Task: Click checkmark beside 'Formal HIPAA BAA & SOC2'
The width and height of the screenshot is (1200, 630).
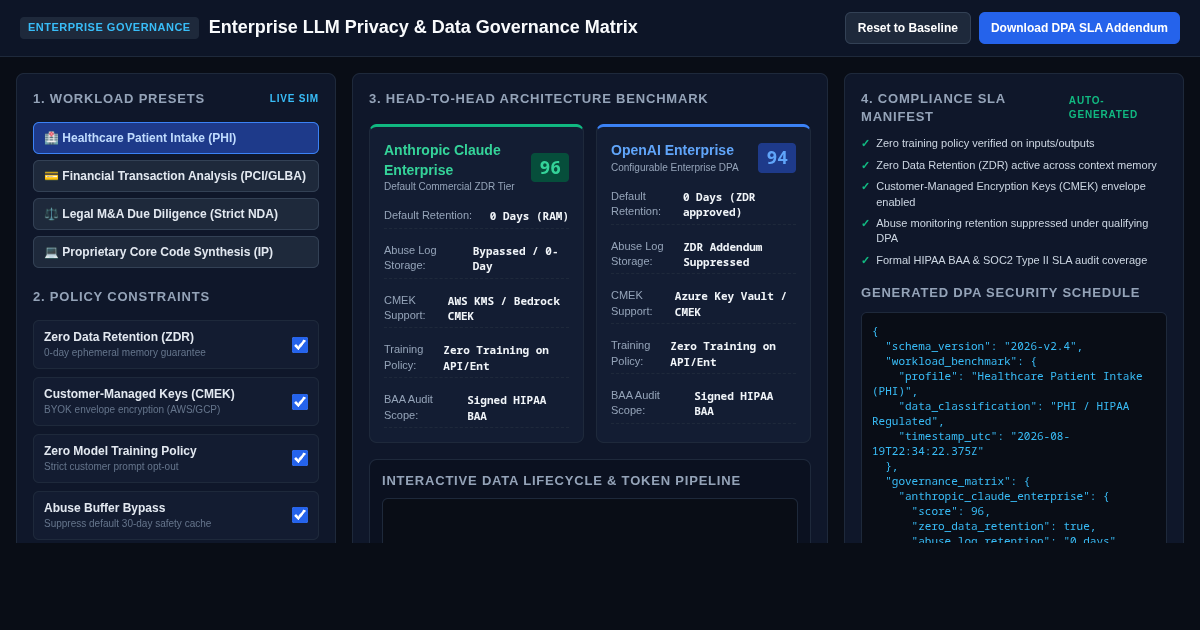Action: pyautogui.click(x=866, y=260)
